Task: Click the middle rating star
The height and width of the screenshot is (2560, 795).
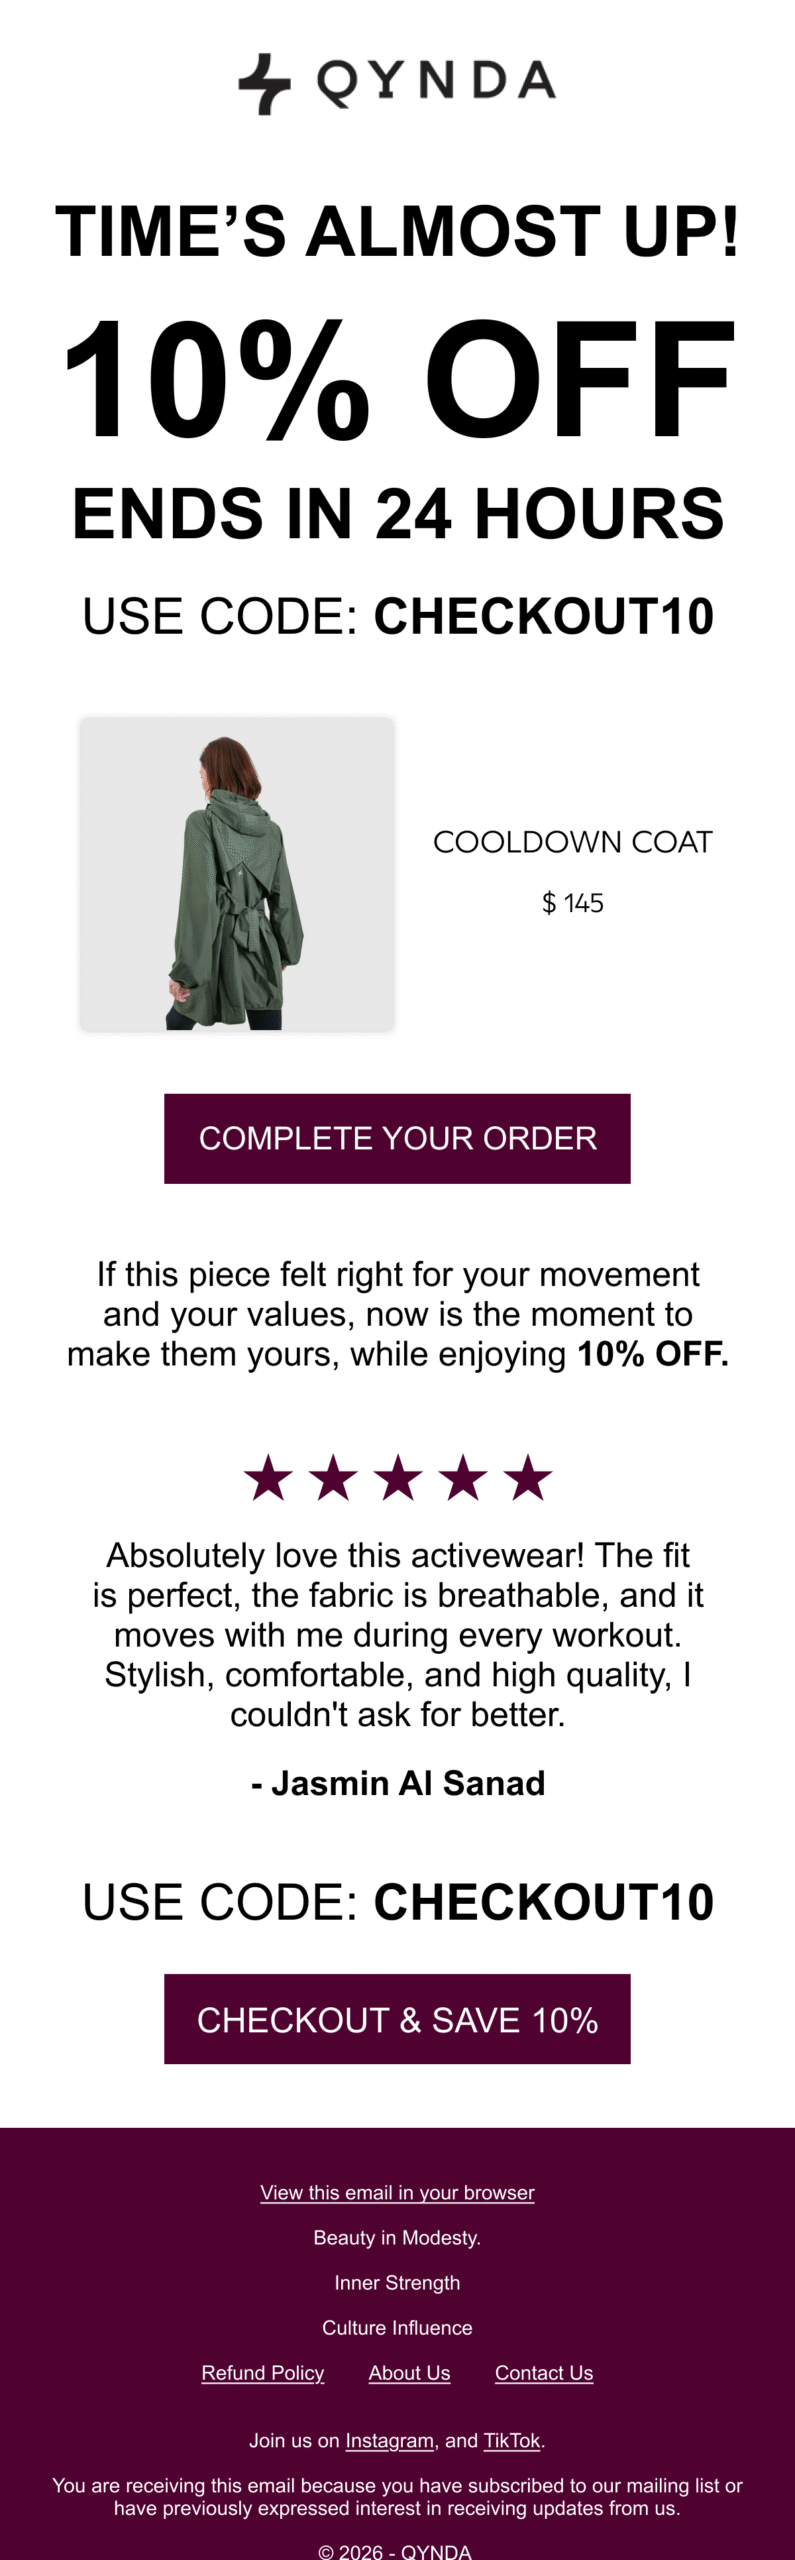Action: pyautogui.click(x=398, y=1478)
